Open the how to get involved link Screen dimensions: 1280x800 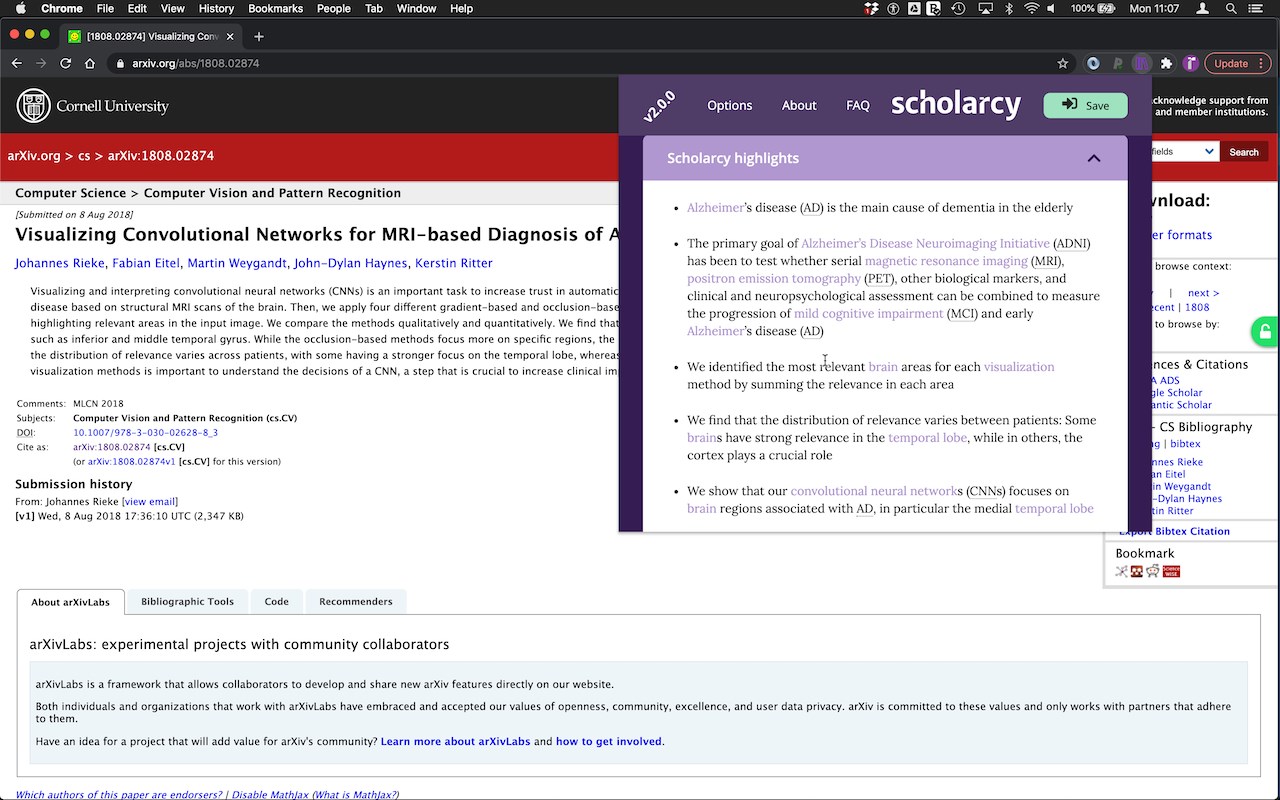point(608,741)
